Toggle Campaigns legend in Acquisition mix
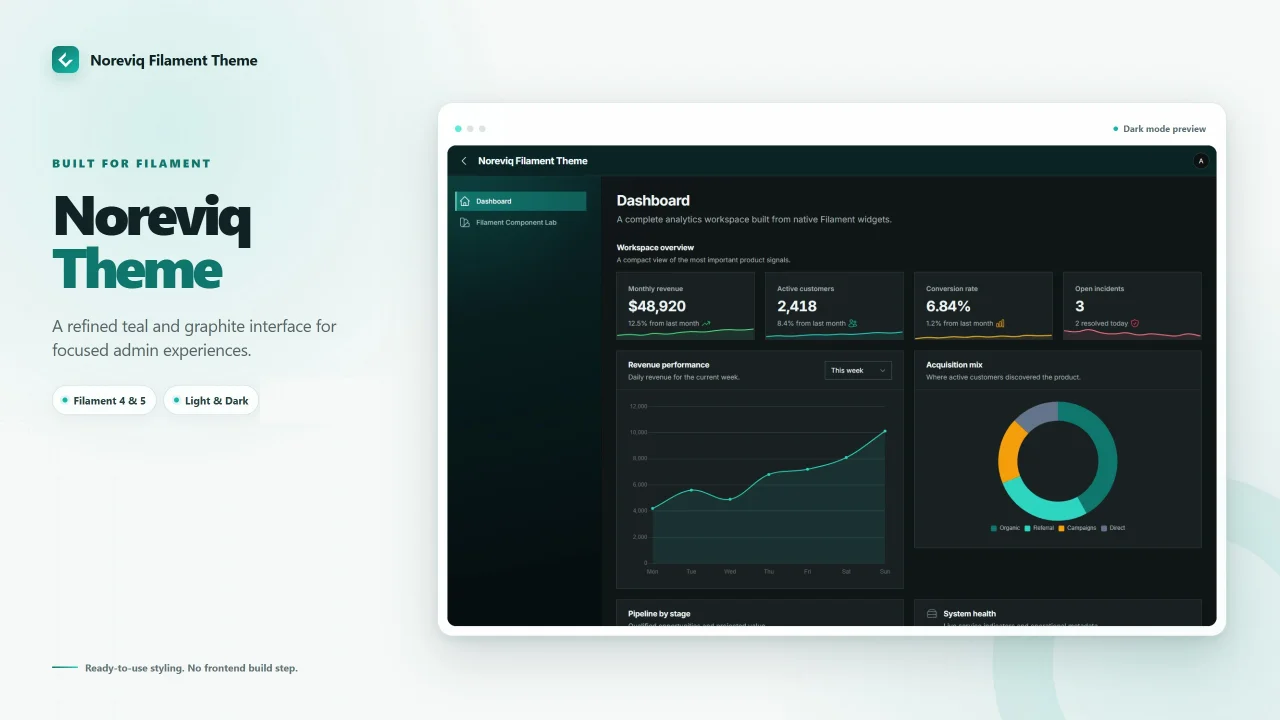1280x720 pixels. (x=1077, y=528)
